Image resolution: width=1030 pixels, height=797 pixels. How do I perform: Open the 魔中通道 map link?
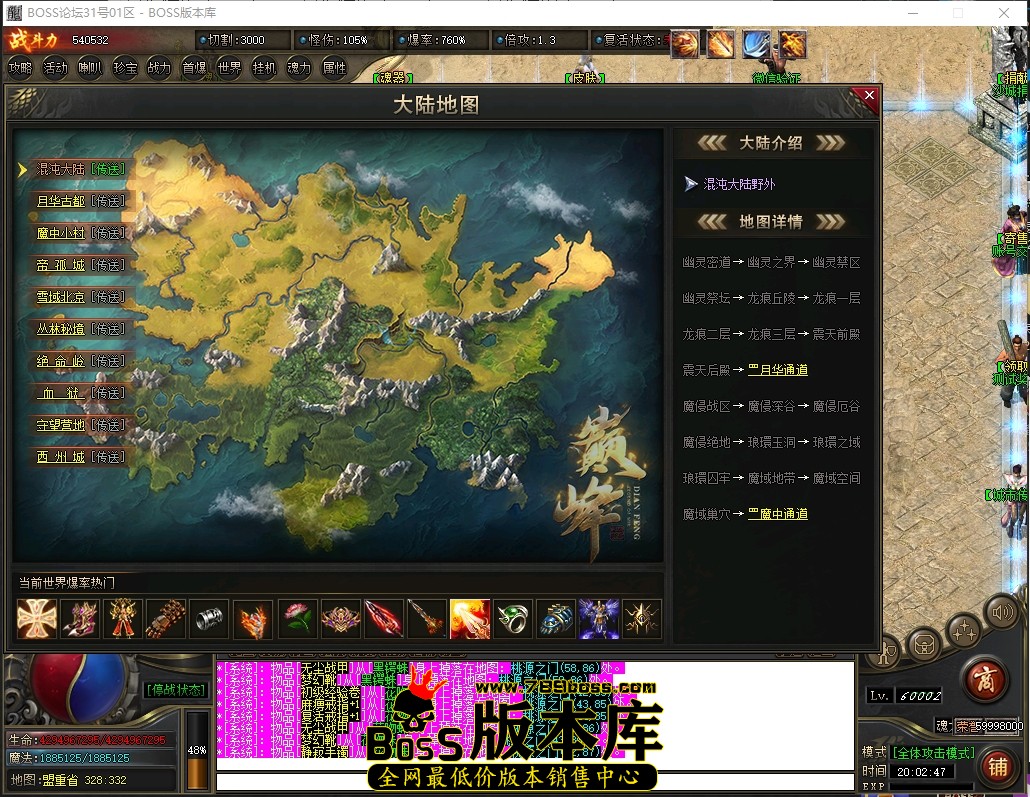778,514
